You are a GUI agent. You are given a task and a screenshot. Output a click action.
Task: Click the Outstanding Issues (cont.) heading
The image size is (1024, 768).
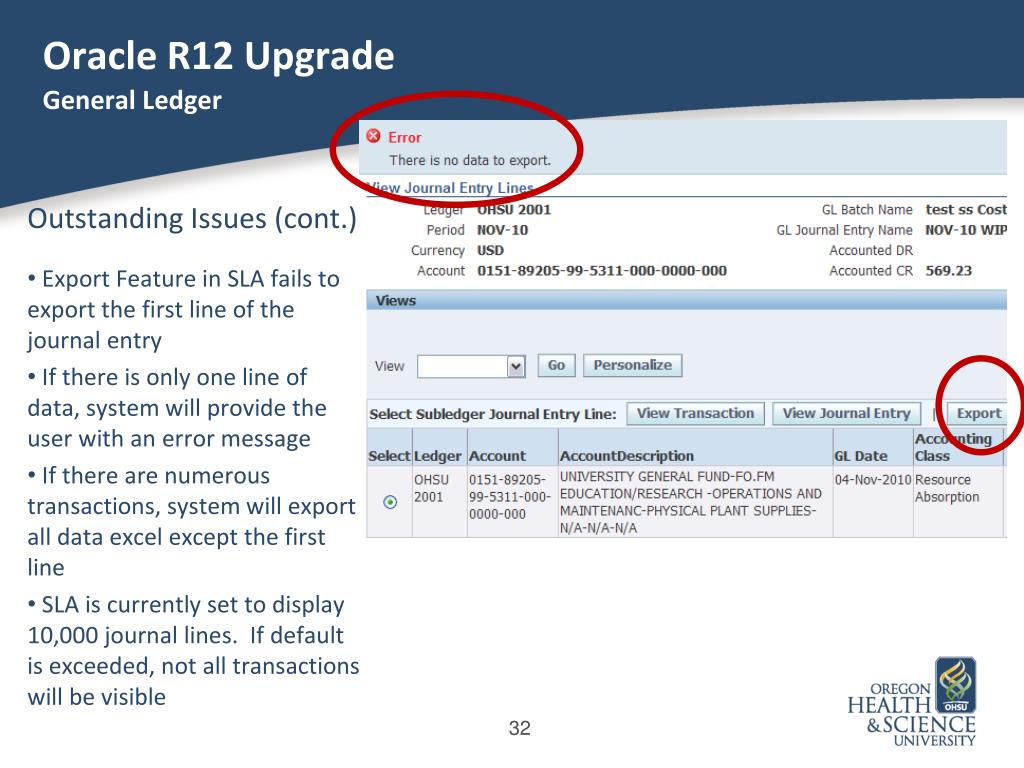click(x=192, y=219)
